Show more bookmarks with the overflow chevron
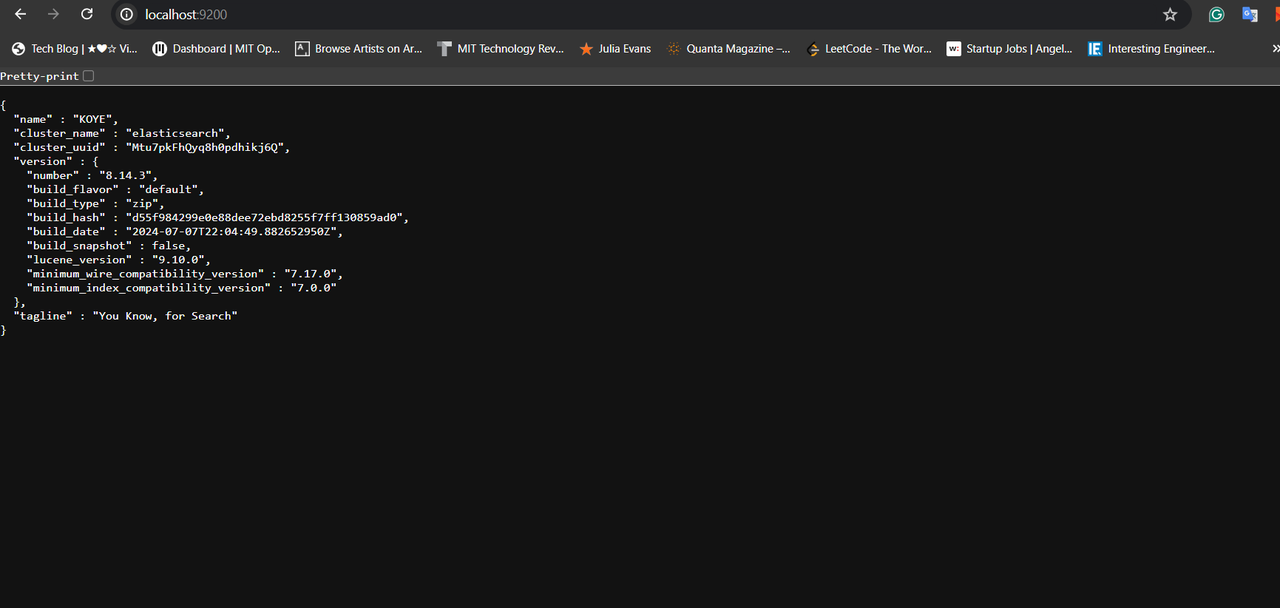The height and width of the screenshot is (608, 1280). tap(1275, 48)
